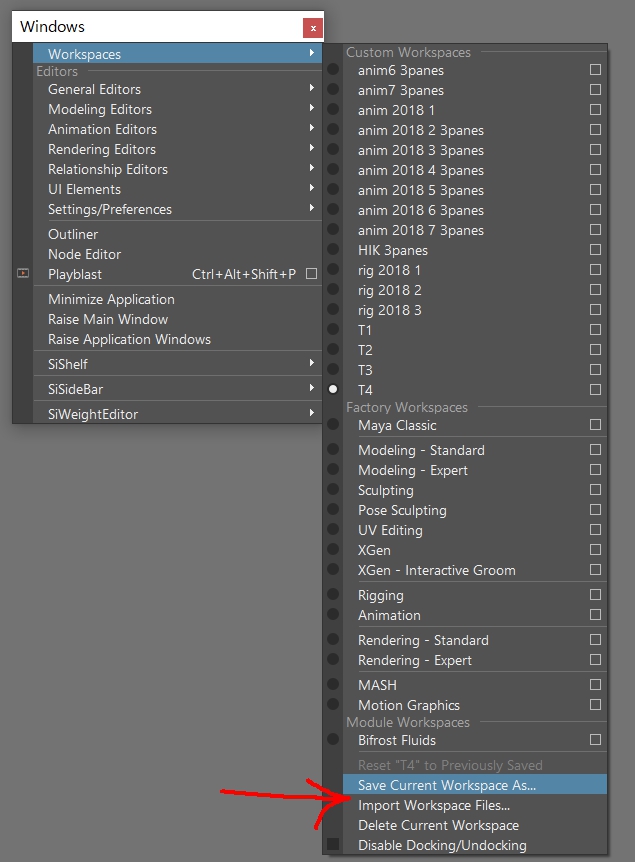Close the Windows tear-off menu
Viewport: 635px width, 862px height.
click(313, 28)
